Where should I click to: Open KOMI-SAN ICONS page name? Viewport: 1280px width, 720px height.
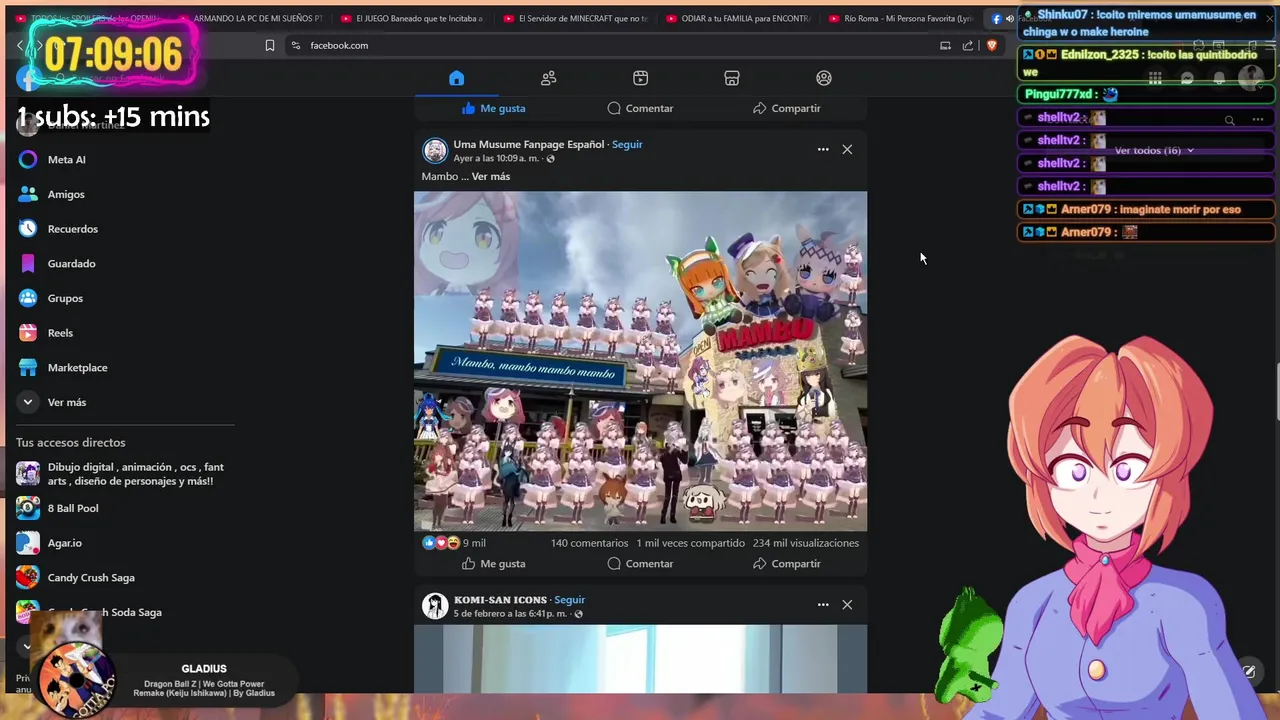500,600
